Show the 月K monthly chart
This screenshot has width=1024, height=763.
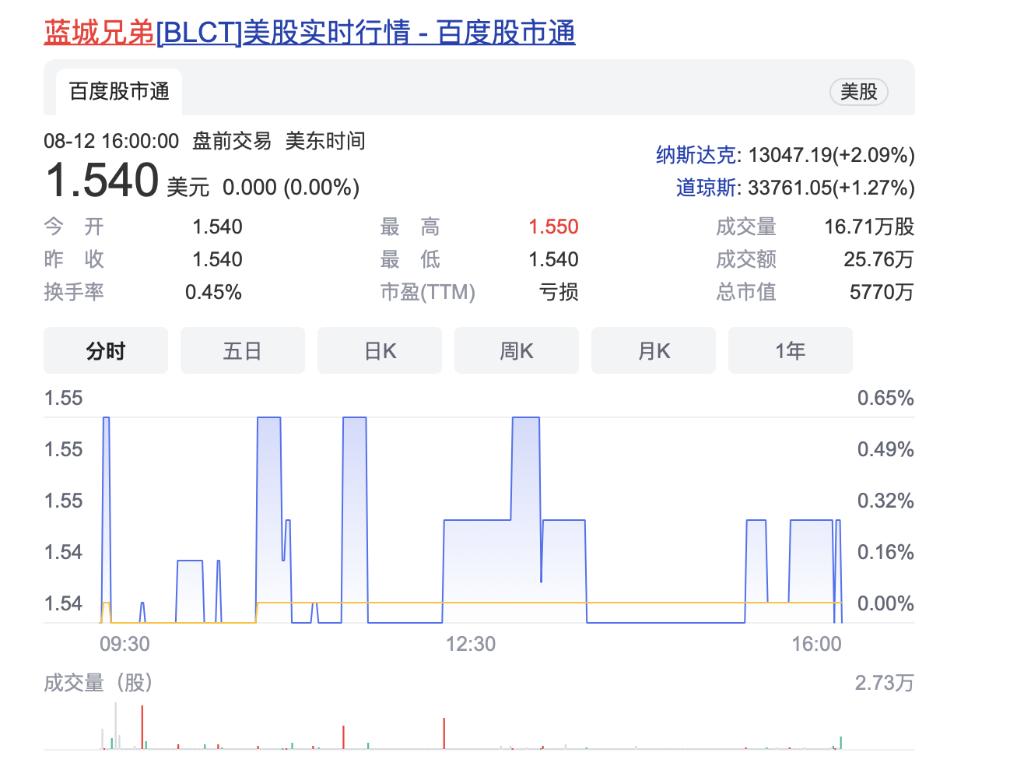(653, 351)
